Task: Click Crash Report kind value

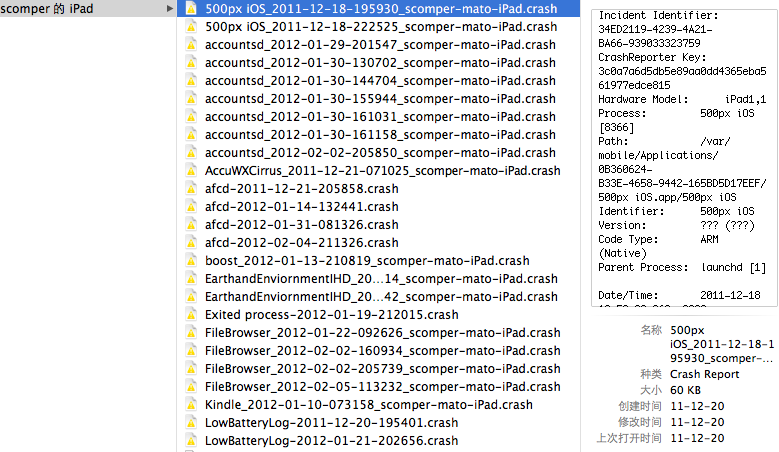Action: (704, 374)
